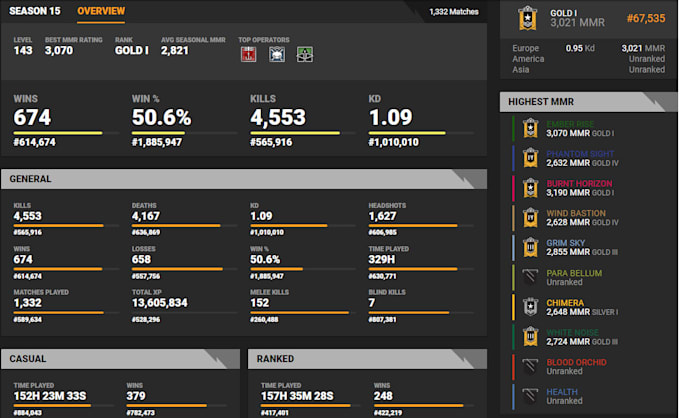Open the Blood Orchid season link

tap(576, 362)
